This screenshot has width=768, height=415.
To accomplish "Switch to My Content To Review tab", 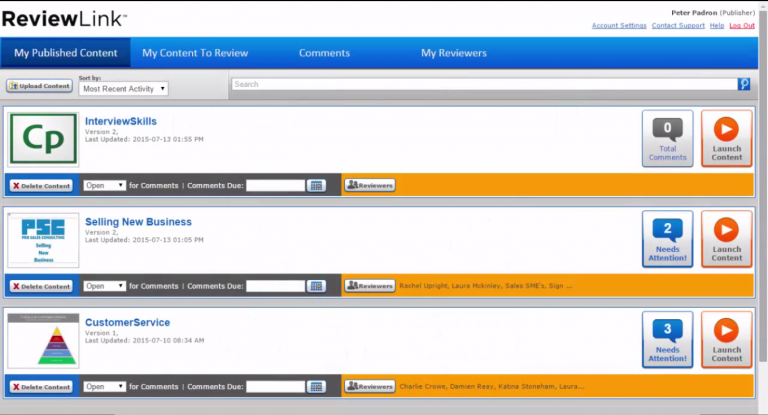I will [x=195, y=53].
